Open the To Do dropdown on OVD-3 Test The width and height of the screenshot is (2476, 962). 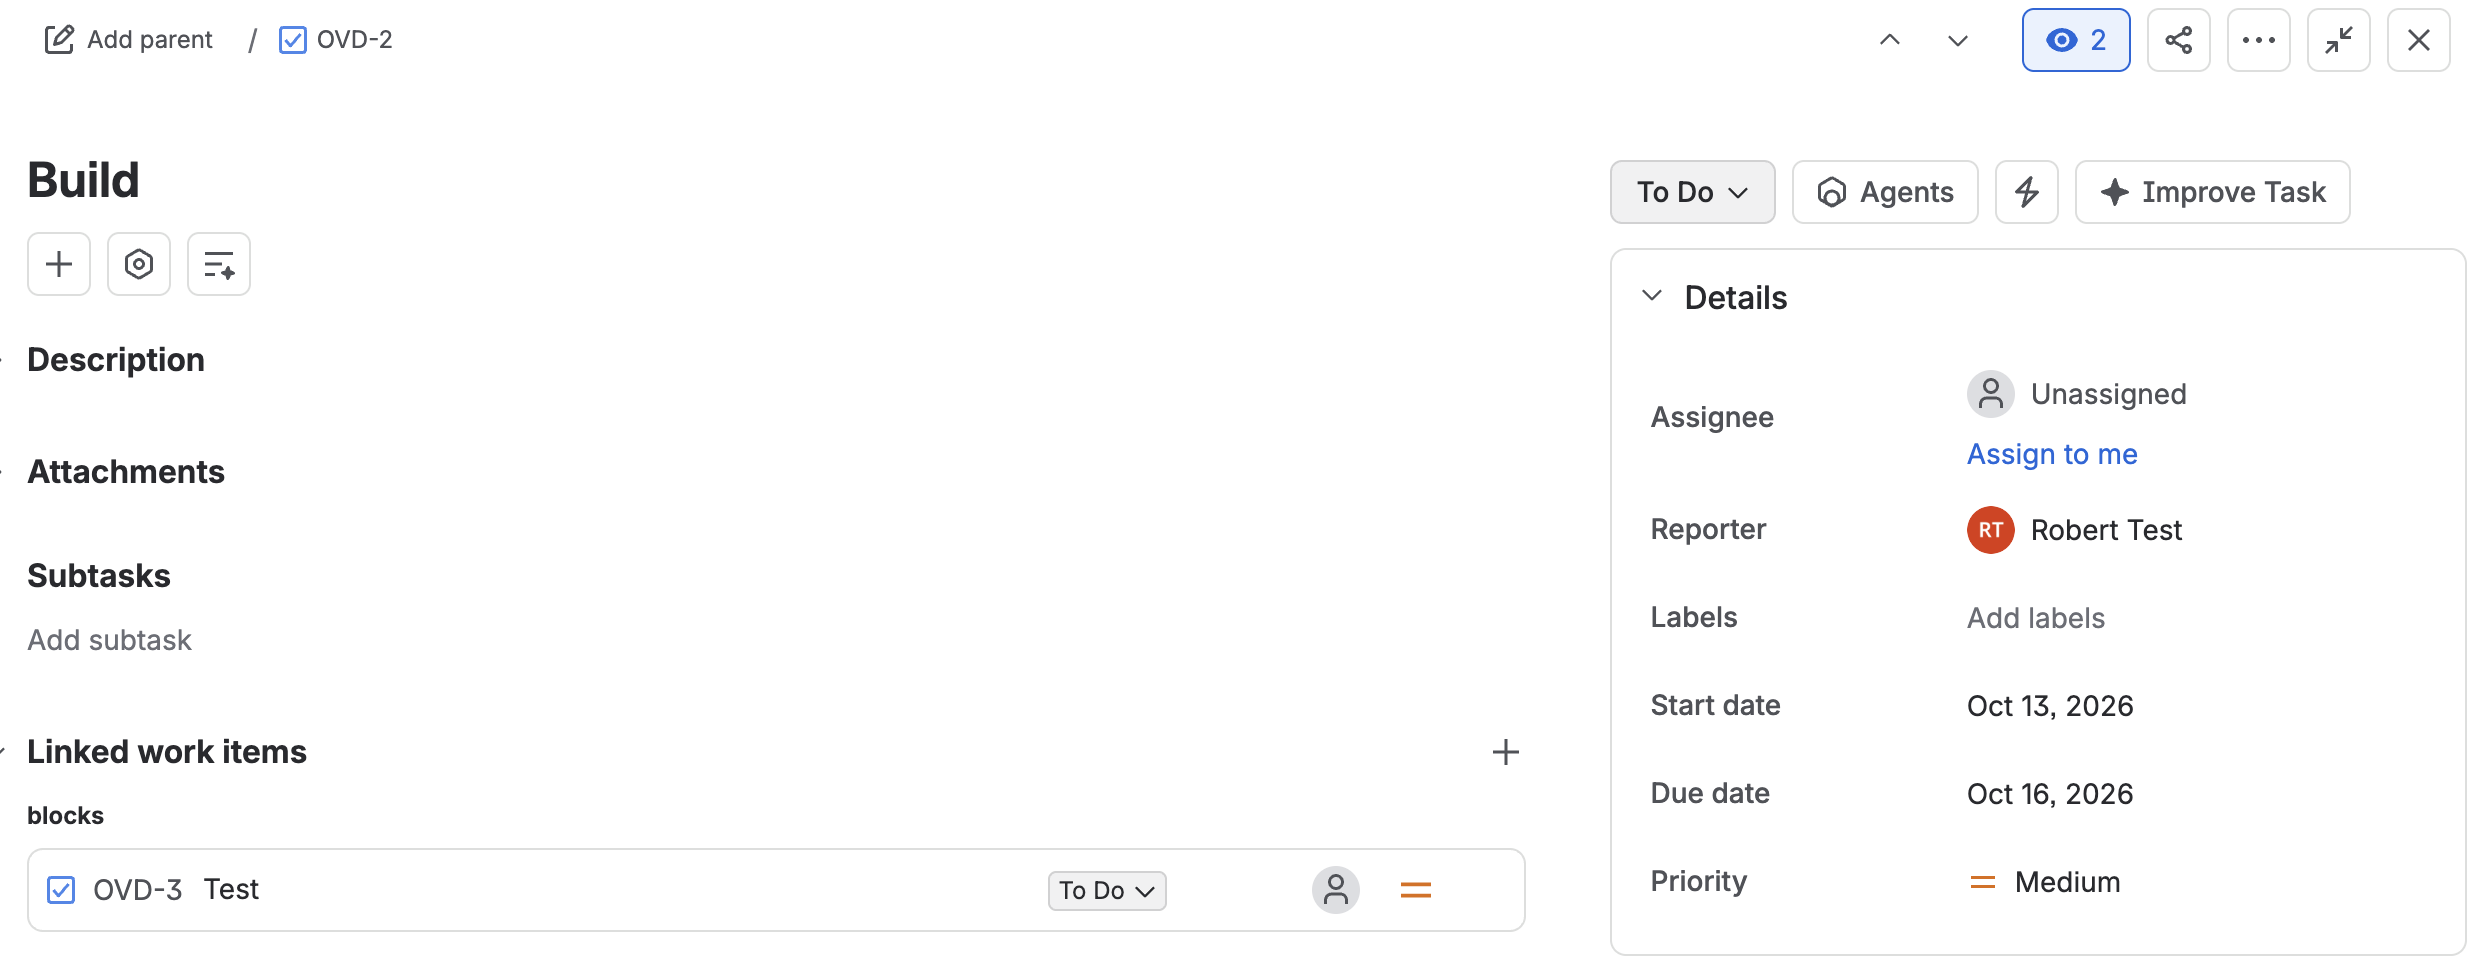[1107, 890]
